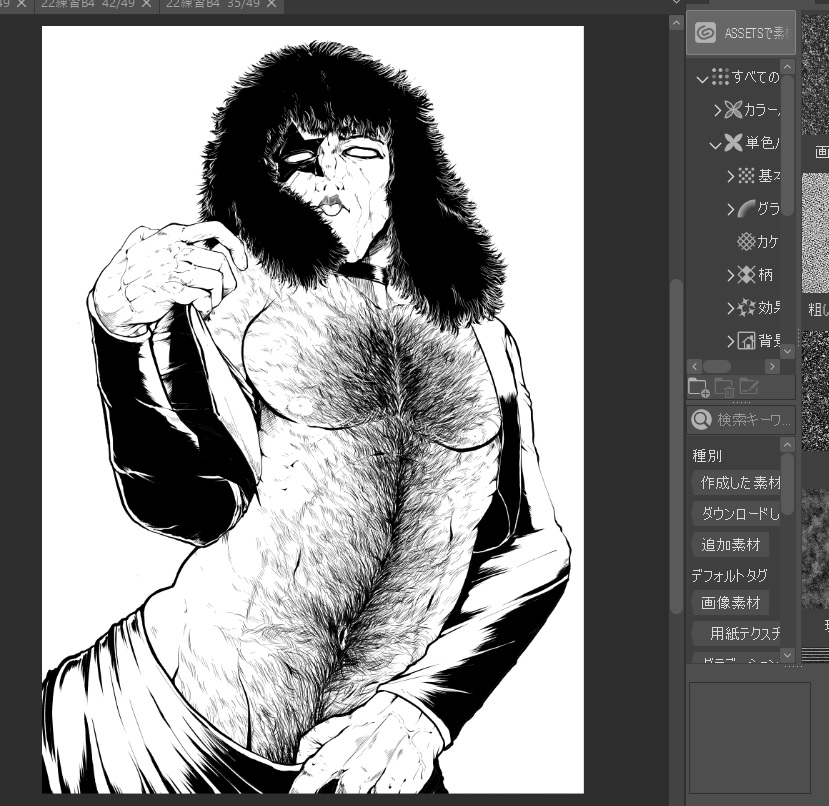Viewport: 829px width, 806px height.
Task: Filter by 追加素材 tag
Action: click(730, 545)
